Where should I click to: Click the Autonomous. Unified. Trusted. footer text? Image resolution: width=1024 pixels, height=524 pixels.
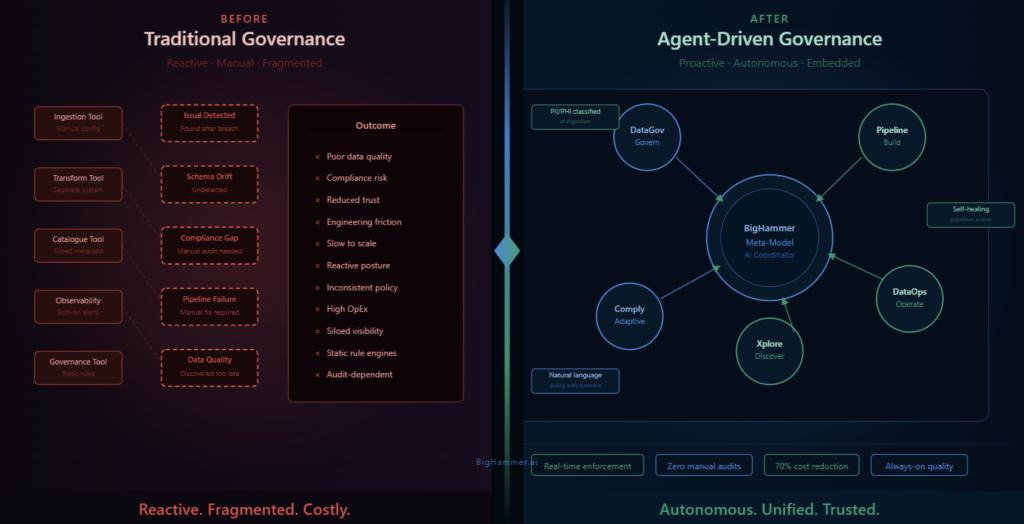(769, 509)
